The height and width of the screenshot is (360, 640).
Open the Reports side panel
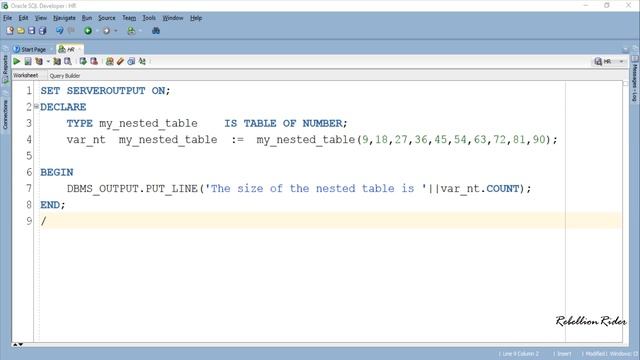5,68
